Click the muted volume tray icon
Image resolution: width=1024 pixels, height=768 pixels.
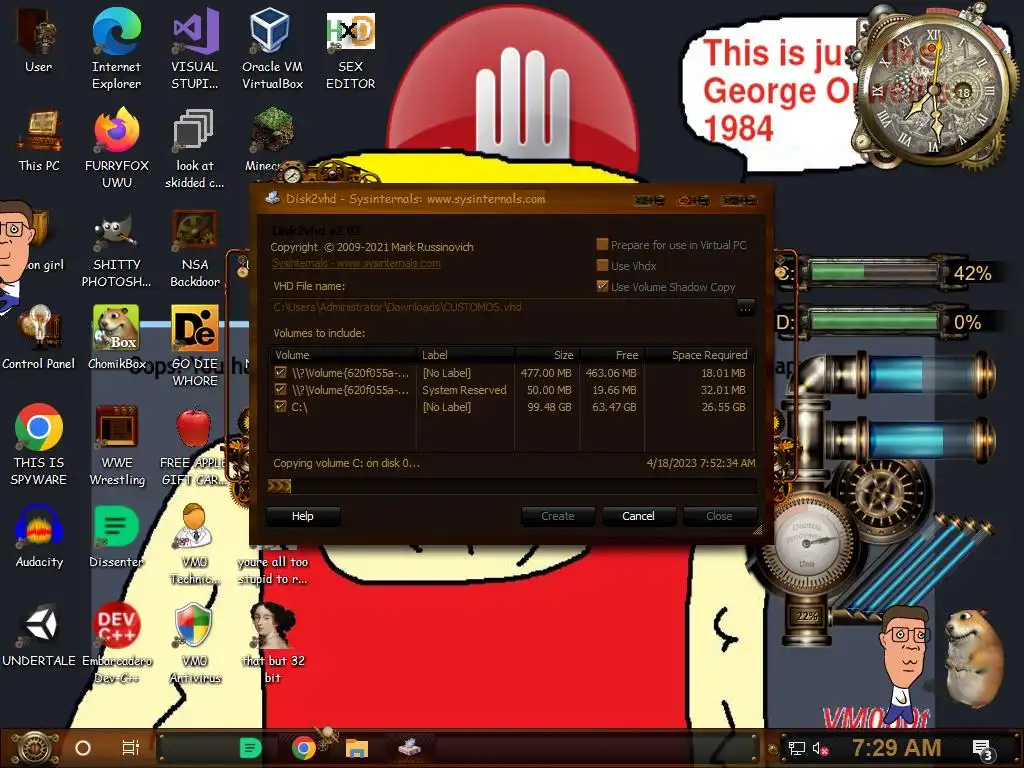tap(820, 748)
